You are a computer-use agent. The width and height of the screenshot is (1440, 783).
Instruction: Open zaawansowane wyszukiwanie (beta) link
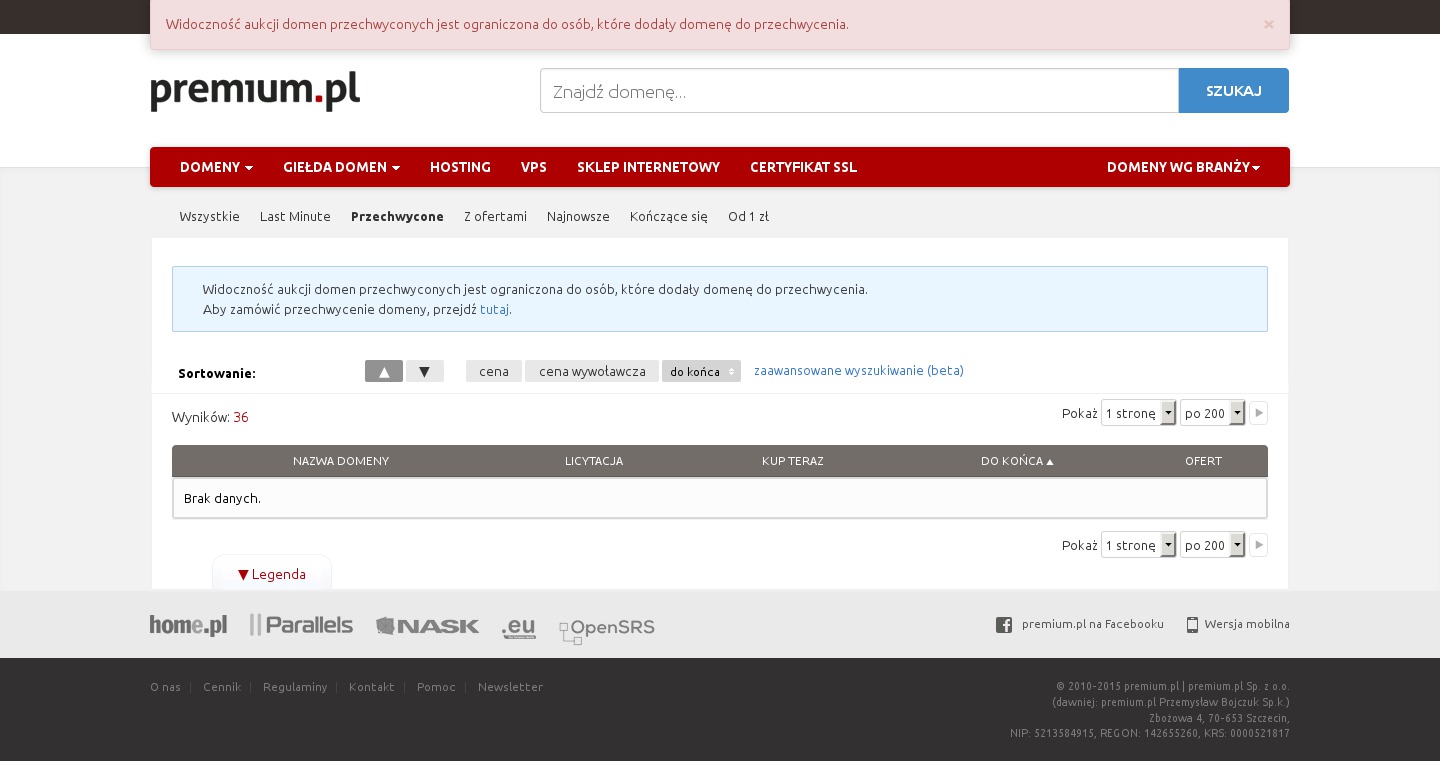pos(858,370)
